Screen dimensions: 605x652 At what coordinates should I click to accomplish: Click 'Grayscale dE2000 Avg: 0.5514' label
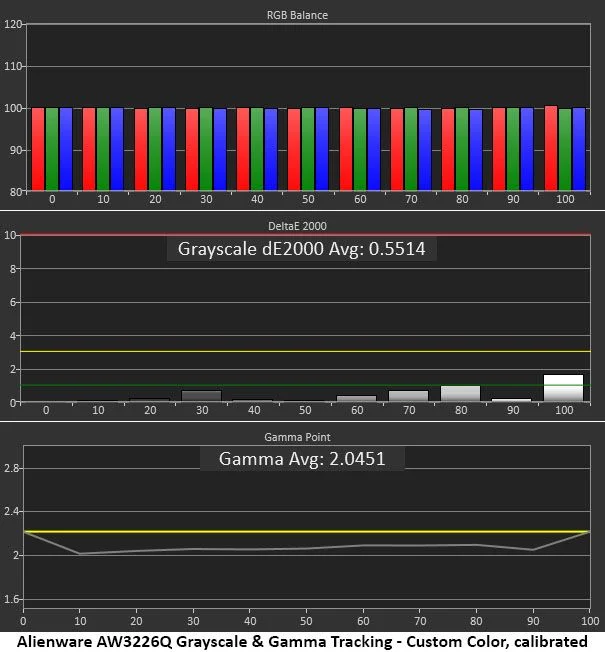(301, 249)
